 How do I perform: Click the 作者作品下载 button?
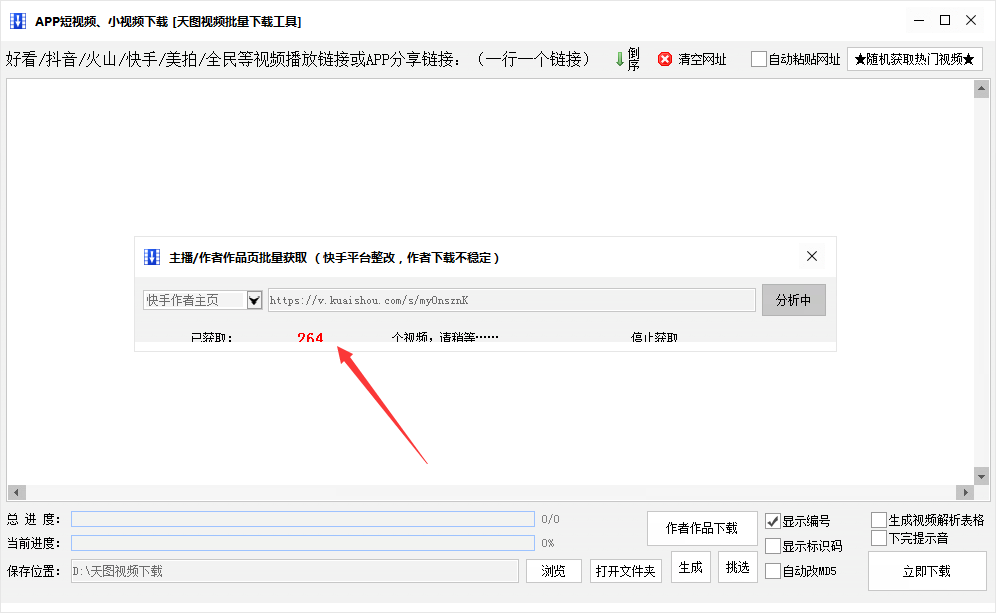point(702,528)
